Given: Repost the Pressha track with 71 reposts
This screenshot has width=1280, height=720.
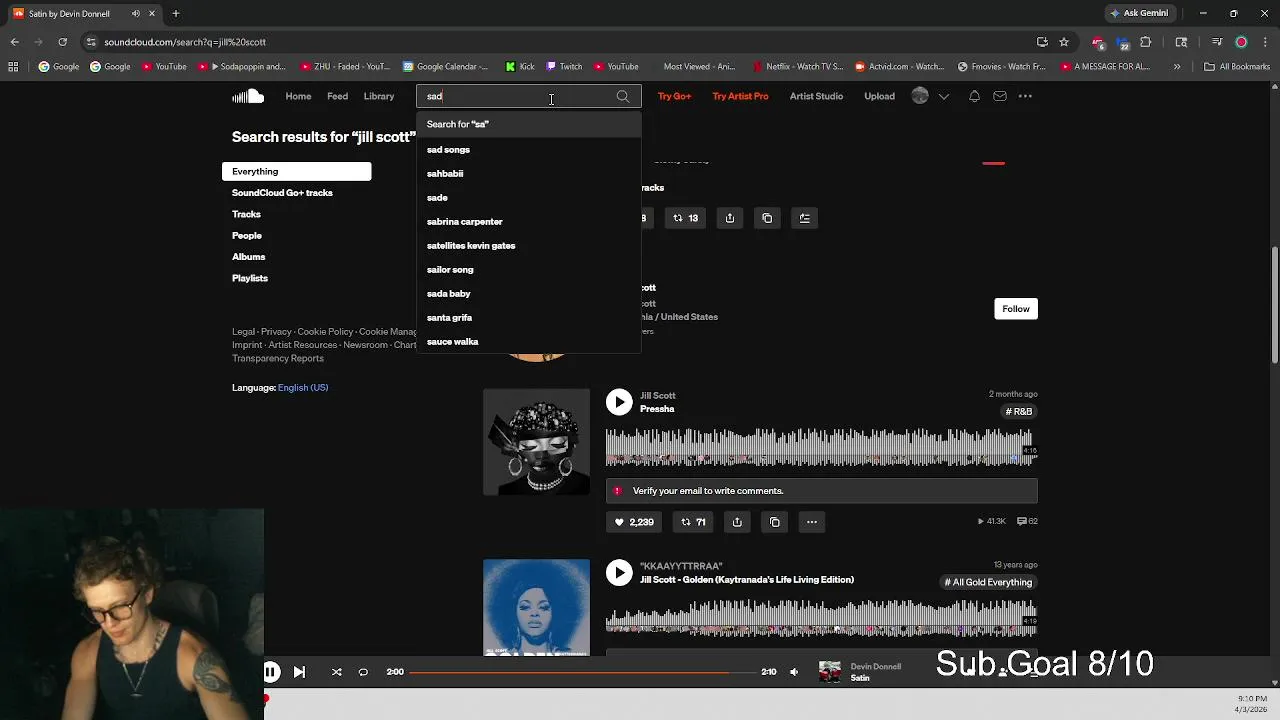Looking at the screenshot, I should (693, 522).
